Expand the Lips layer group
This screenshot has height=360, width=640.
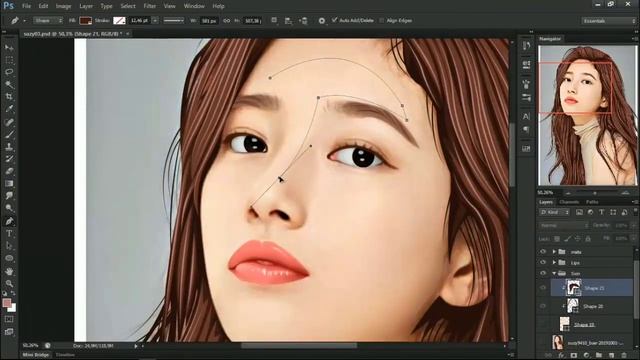(x=554, y=262)
